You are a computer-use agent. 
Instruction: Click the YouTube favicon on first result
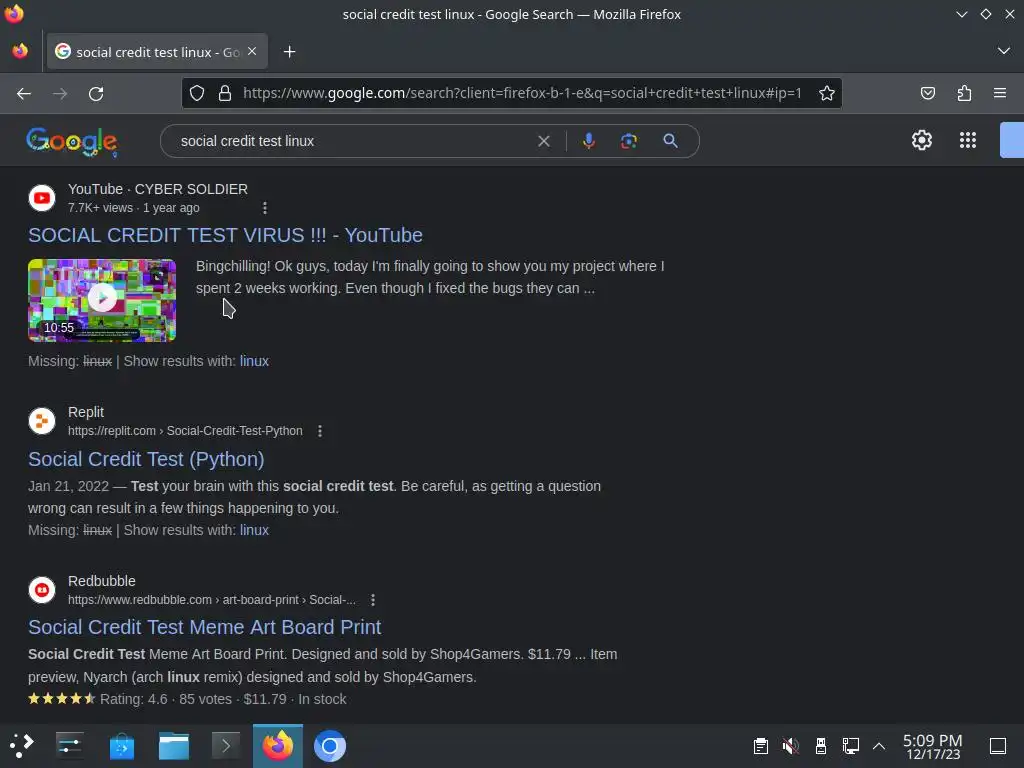[42, 198]
